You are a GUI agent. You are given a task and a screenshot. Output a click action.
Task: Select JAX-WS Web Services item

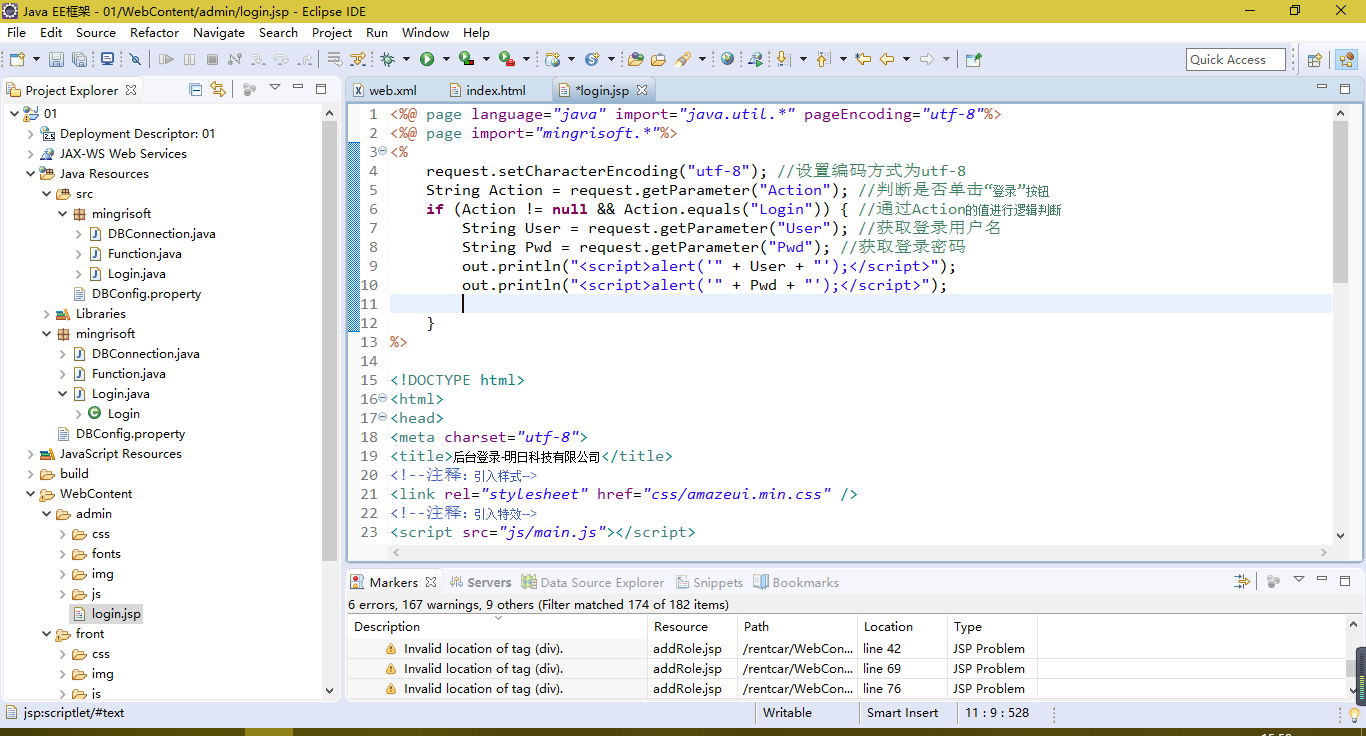pos(112,154)
